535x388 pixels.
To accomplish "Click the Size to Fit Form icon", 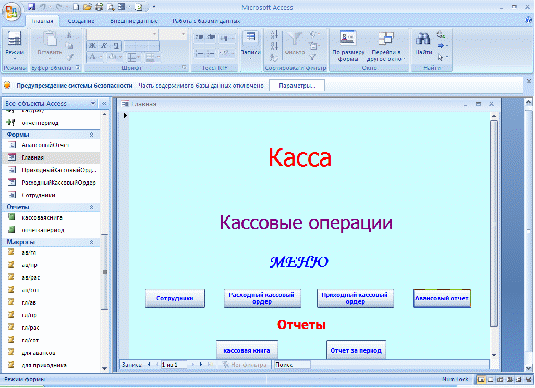I will [x=348, y=38].
